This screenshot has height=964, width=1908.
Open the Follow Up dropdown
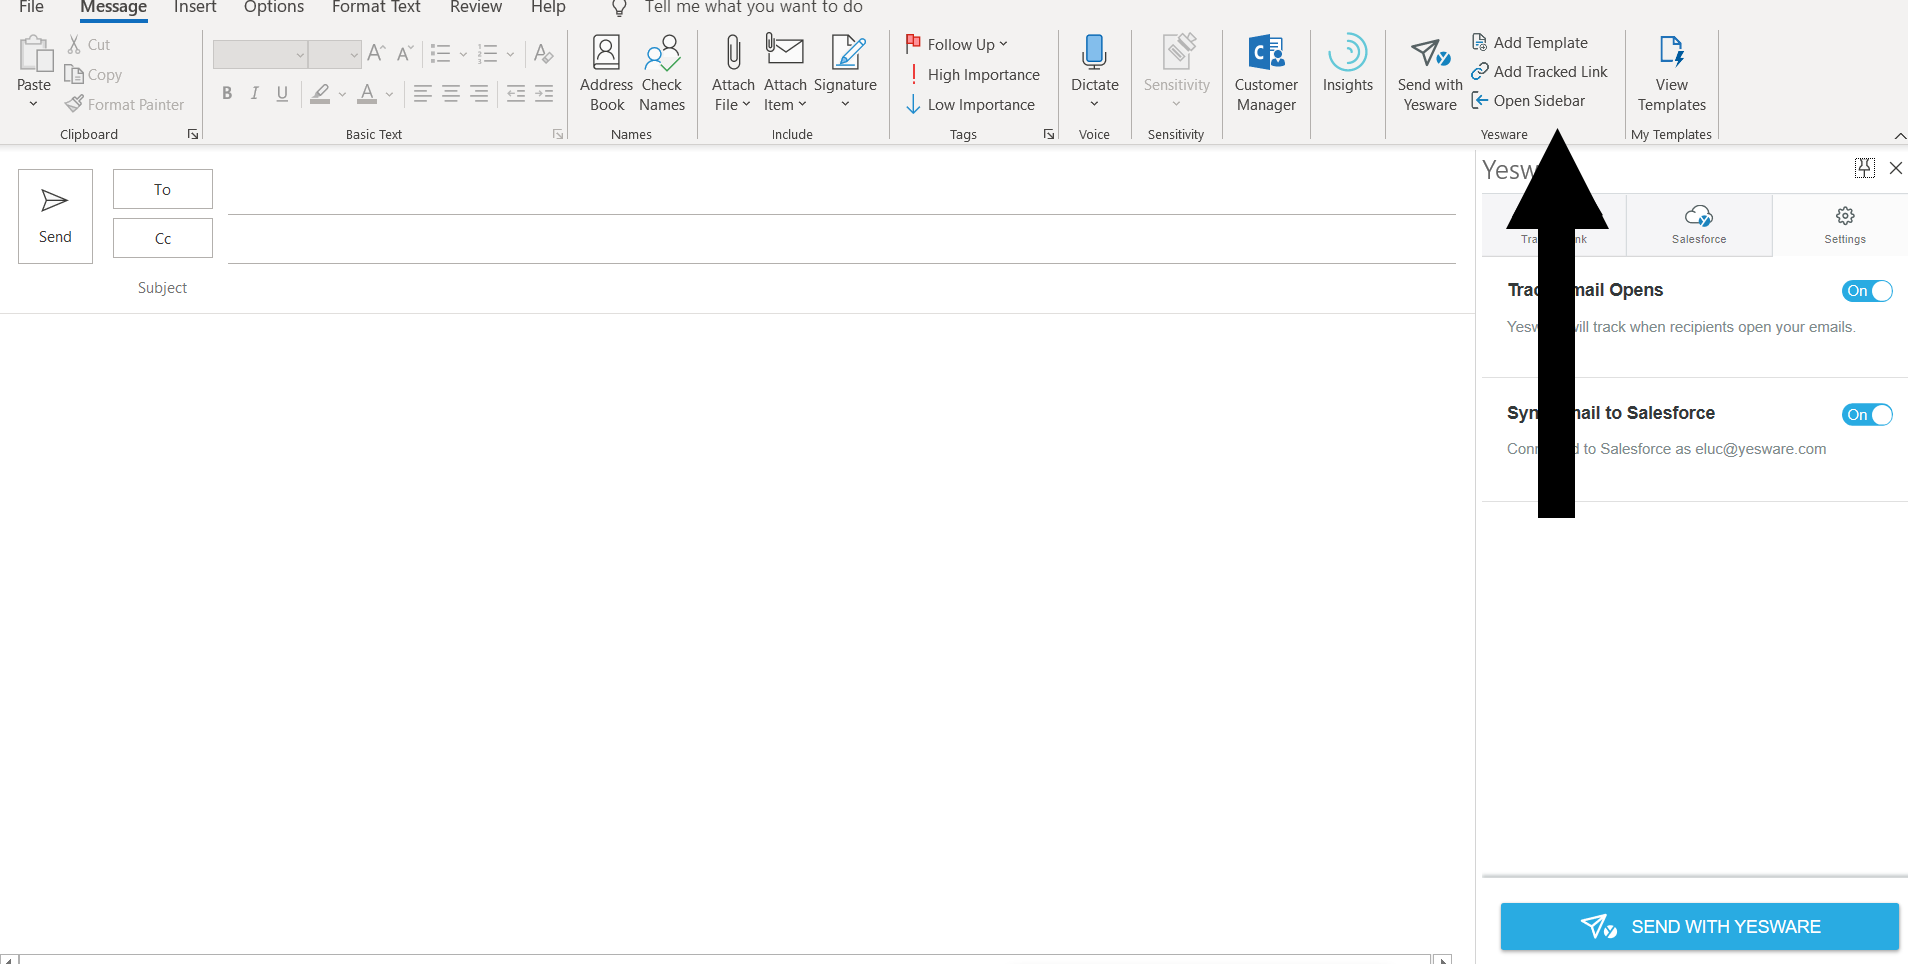click(x=957, y=44)
